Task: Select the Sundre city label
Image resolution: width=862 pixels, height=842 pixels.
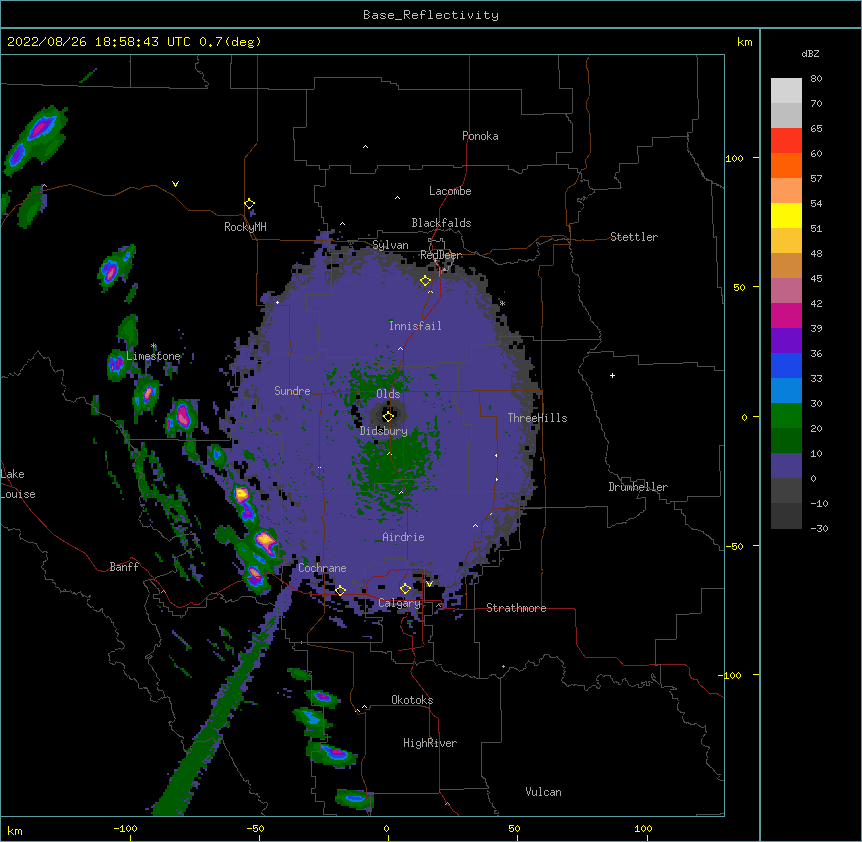Action: click(292, 391)
